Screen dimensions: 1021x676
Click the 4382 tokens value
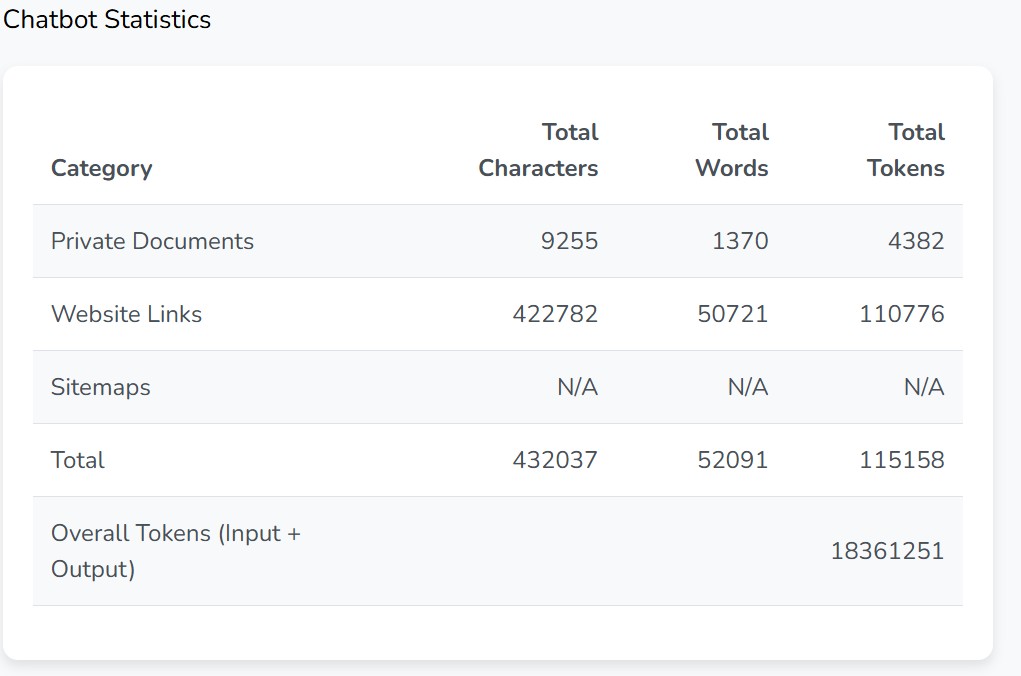point(916,241)
